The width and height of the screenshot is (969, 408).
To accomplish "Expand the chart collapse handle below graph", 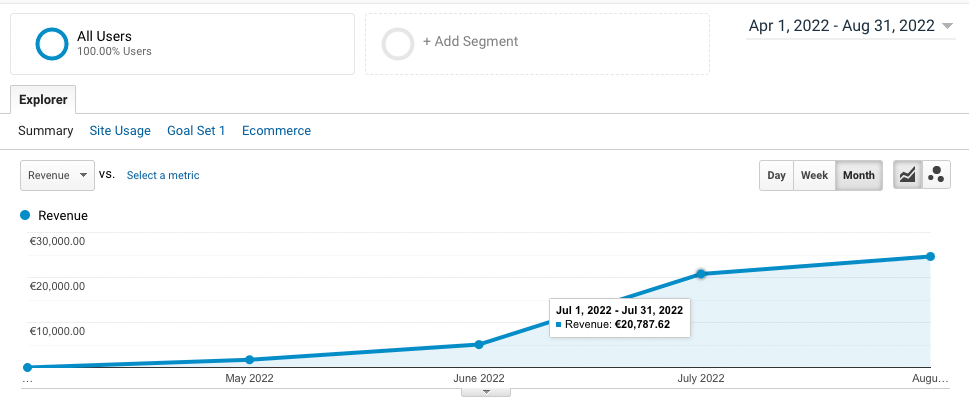I will [x=487, y=392].
